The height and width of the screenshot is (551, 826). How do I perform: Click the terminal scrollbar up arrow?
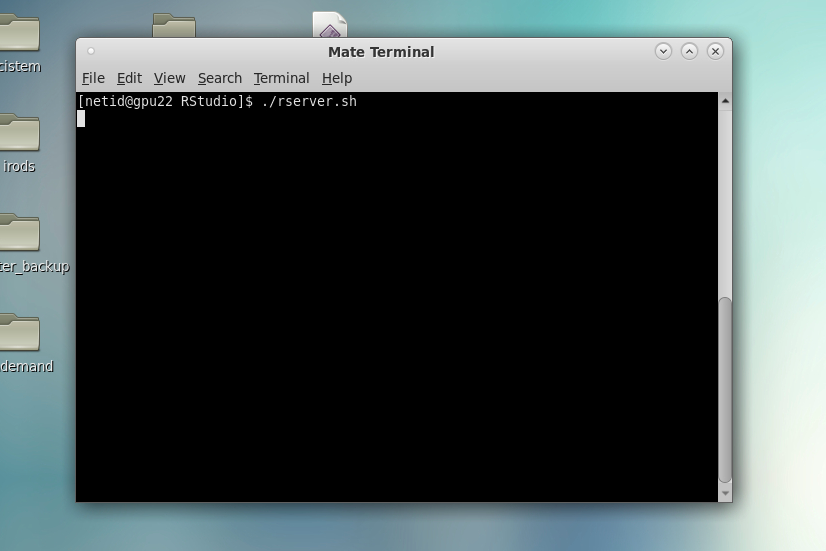pos(725,101)
